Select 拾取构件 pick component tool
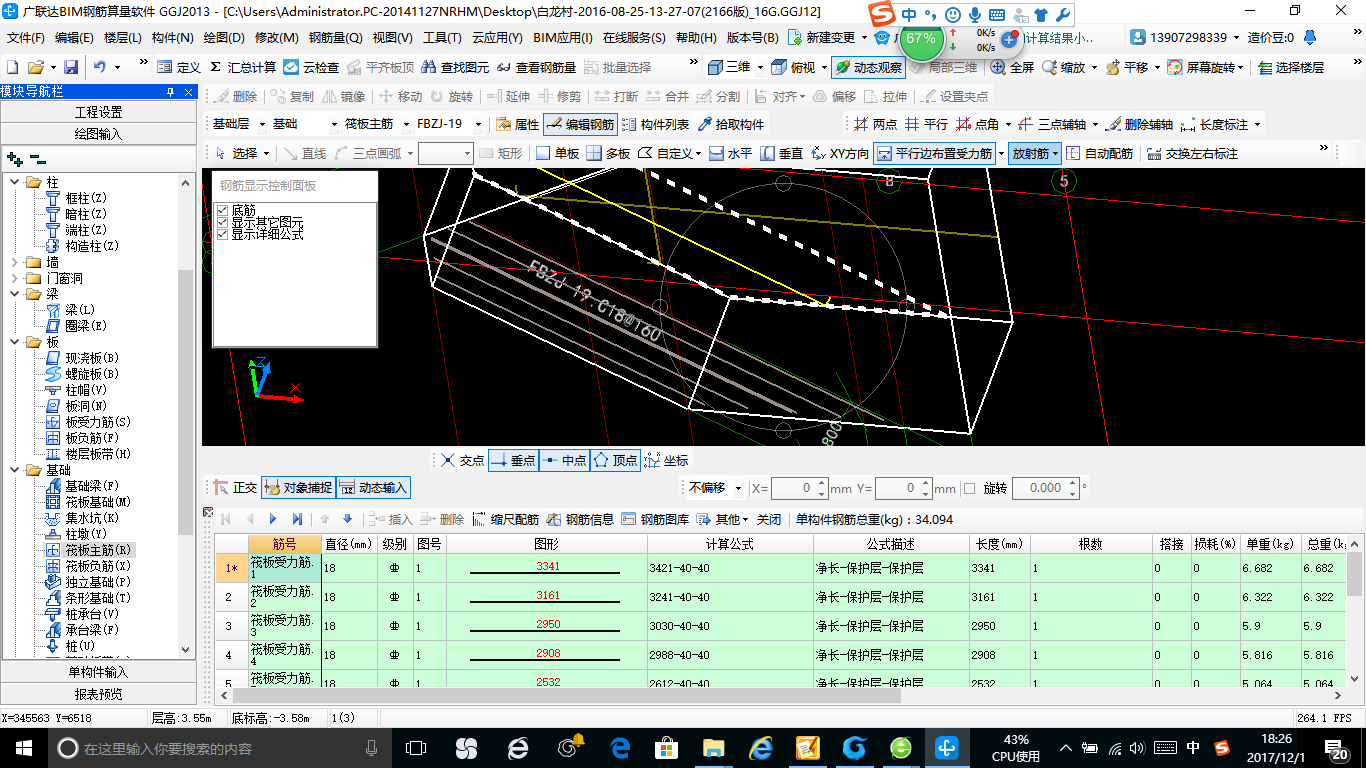 click(731, 125)
